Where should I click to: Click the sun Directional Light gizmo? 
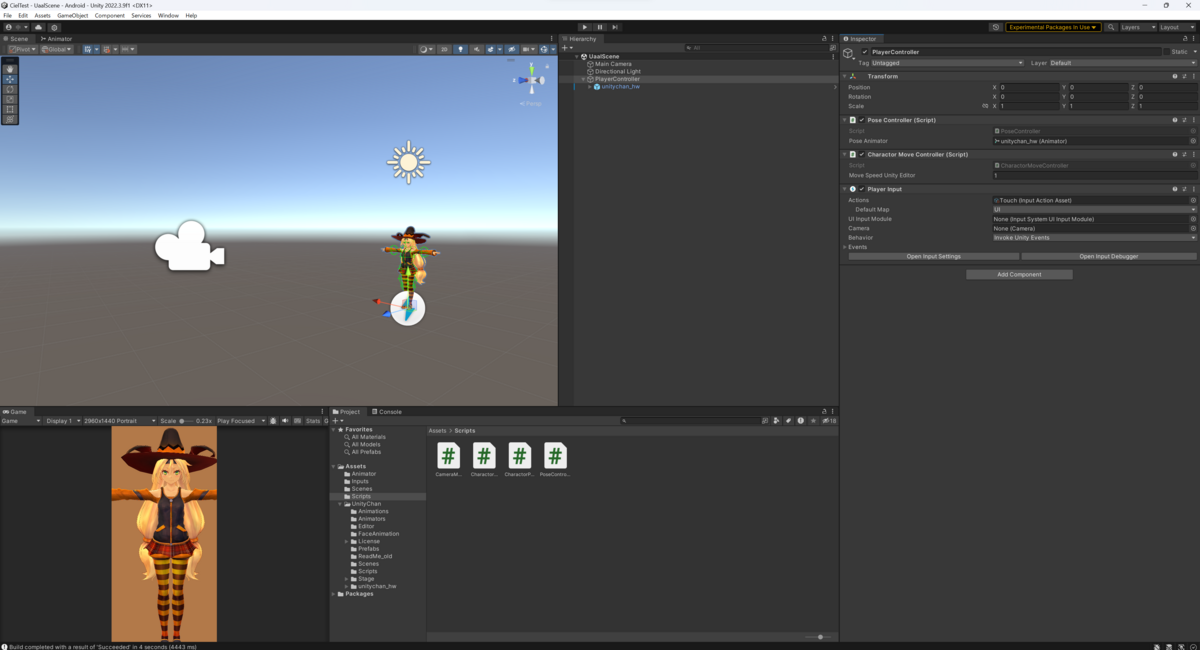[408, 162]
